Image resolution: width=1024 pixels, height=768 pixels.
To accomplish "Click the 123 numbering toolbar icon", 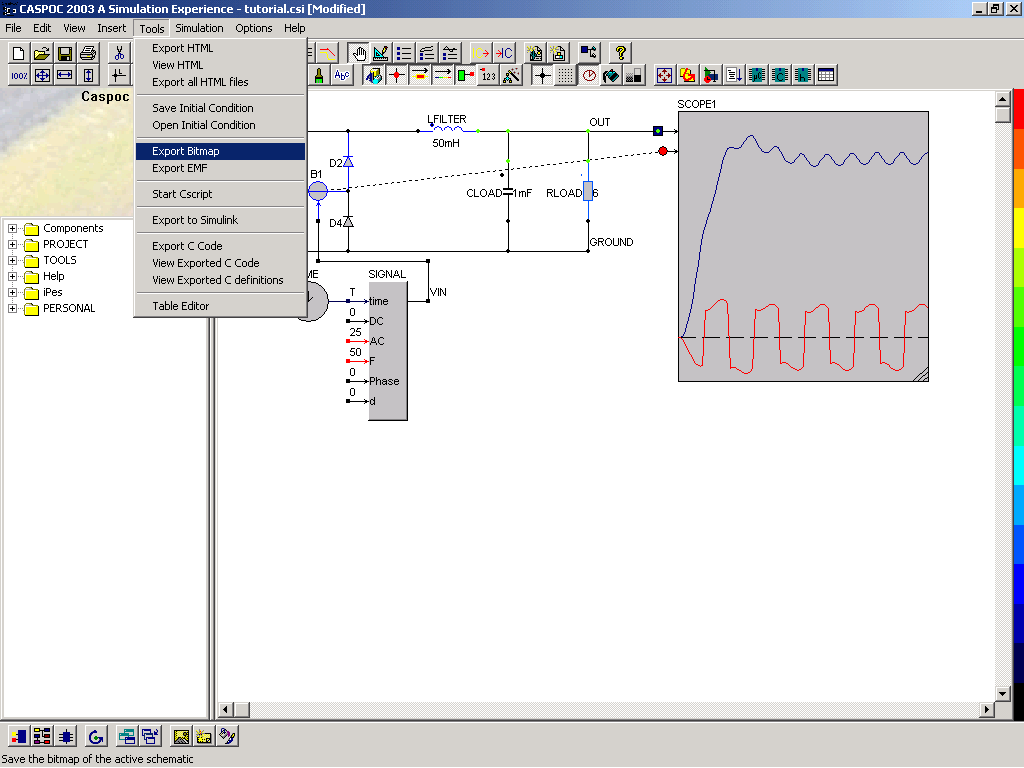I will click(x=488, y=75).
